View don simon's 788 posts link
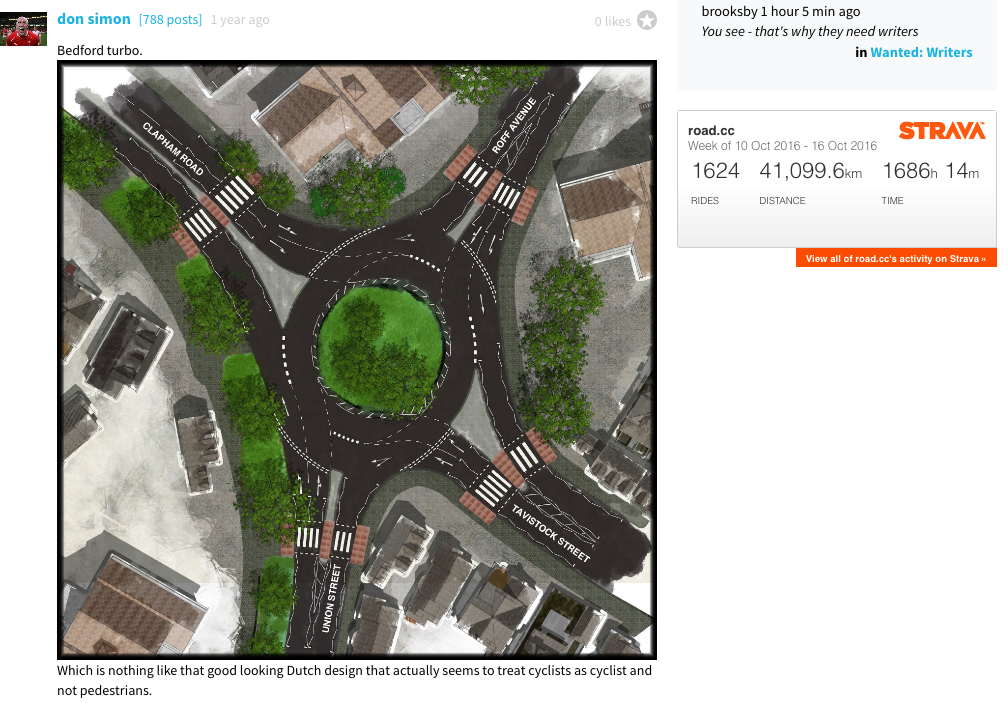The height and width of the screenshot is (703, 1008). pyautogui.click(x=170, y=20)
